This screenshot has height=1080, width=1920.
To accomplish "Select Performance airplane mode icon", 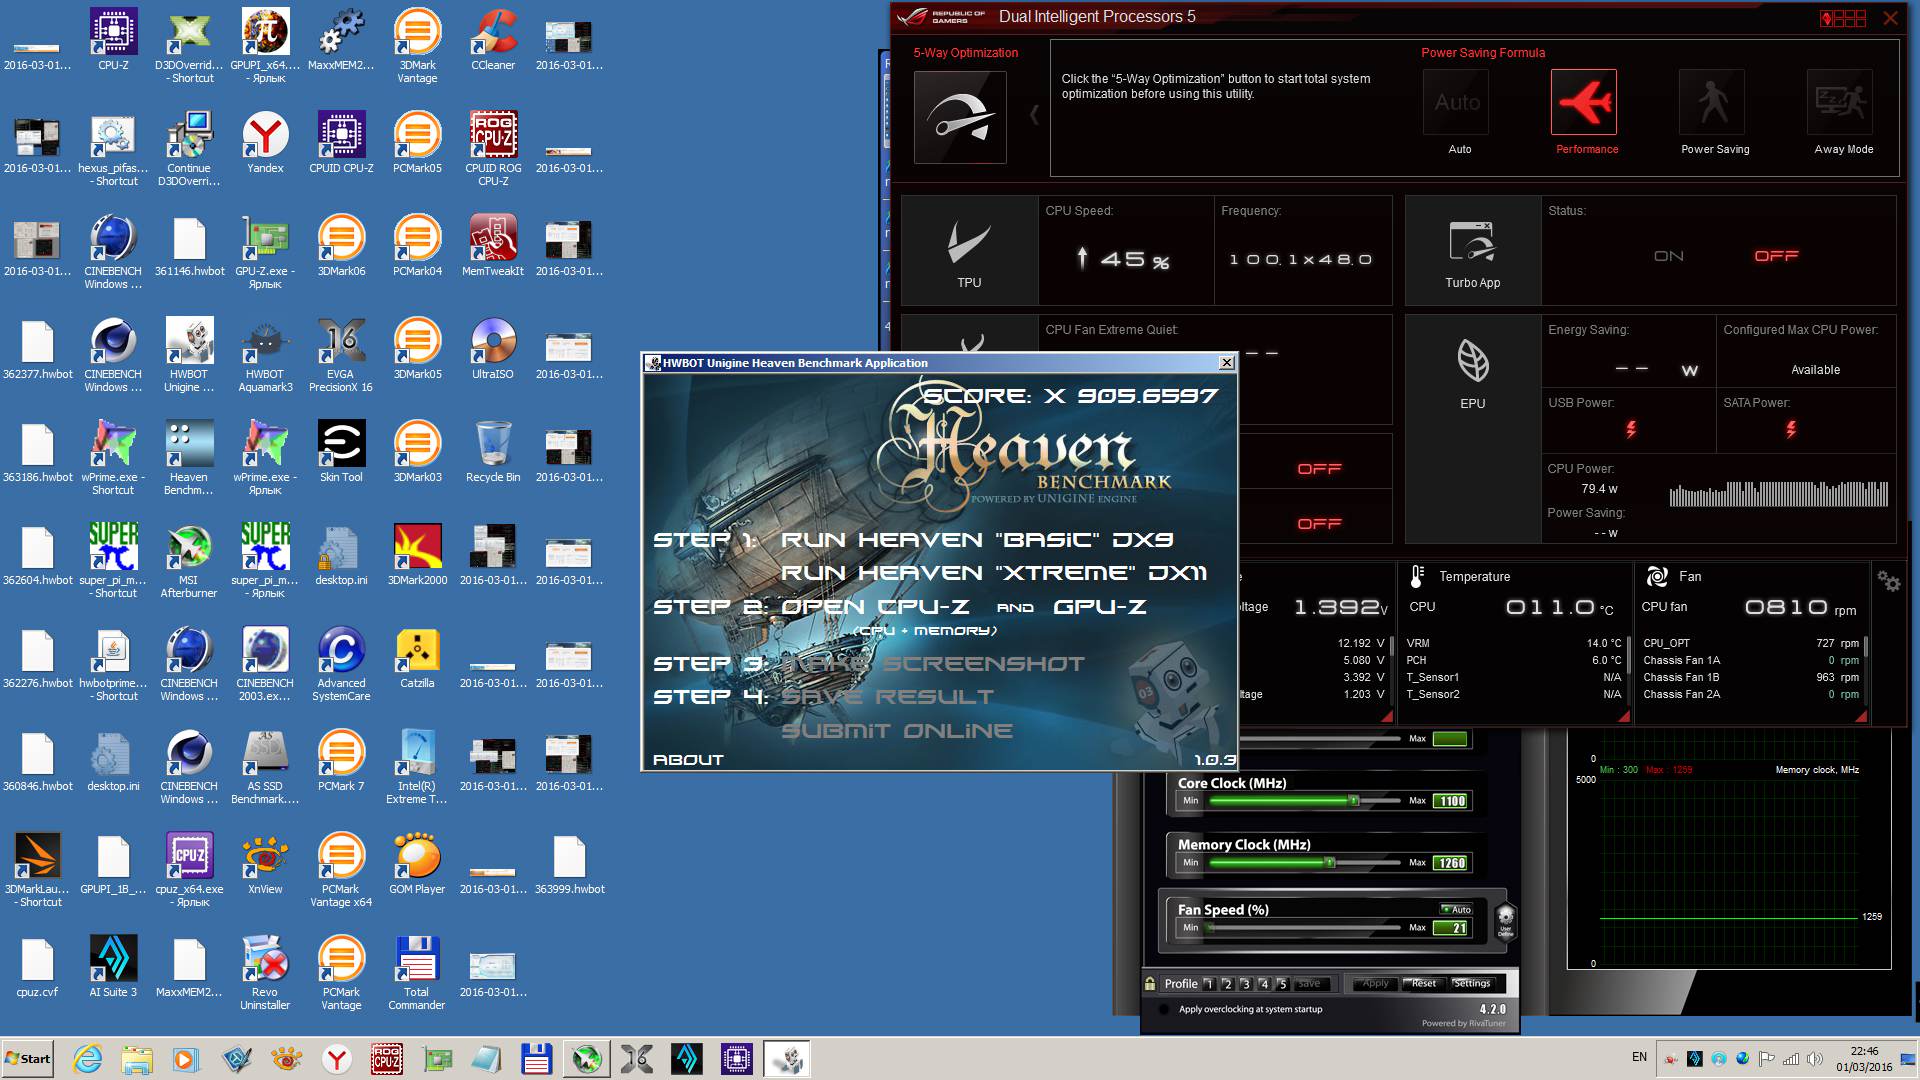I will [1584, 102].
